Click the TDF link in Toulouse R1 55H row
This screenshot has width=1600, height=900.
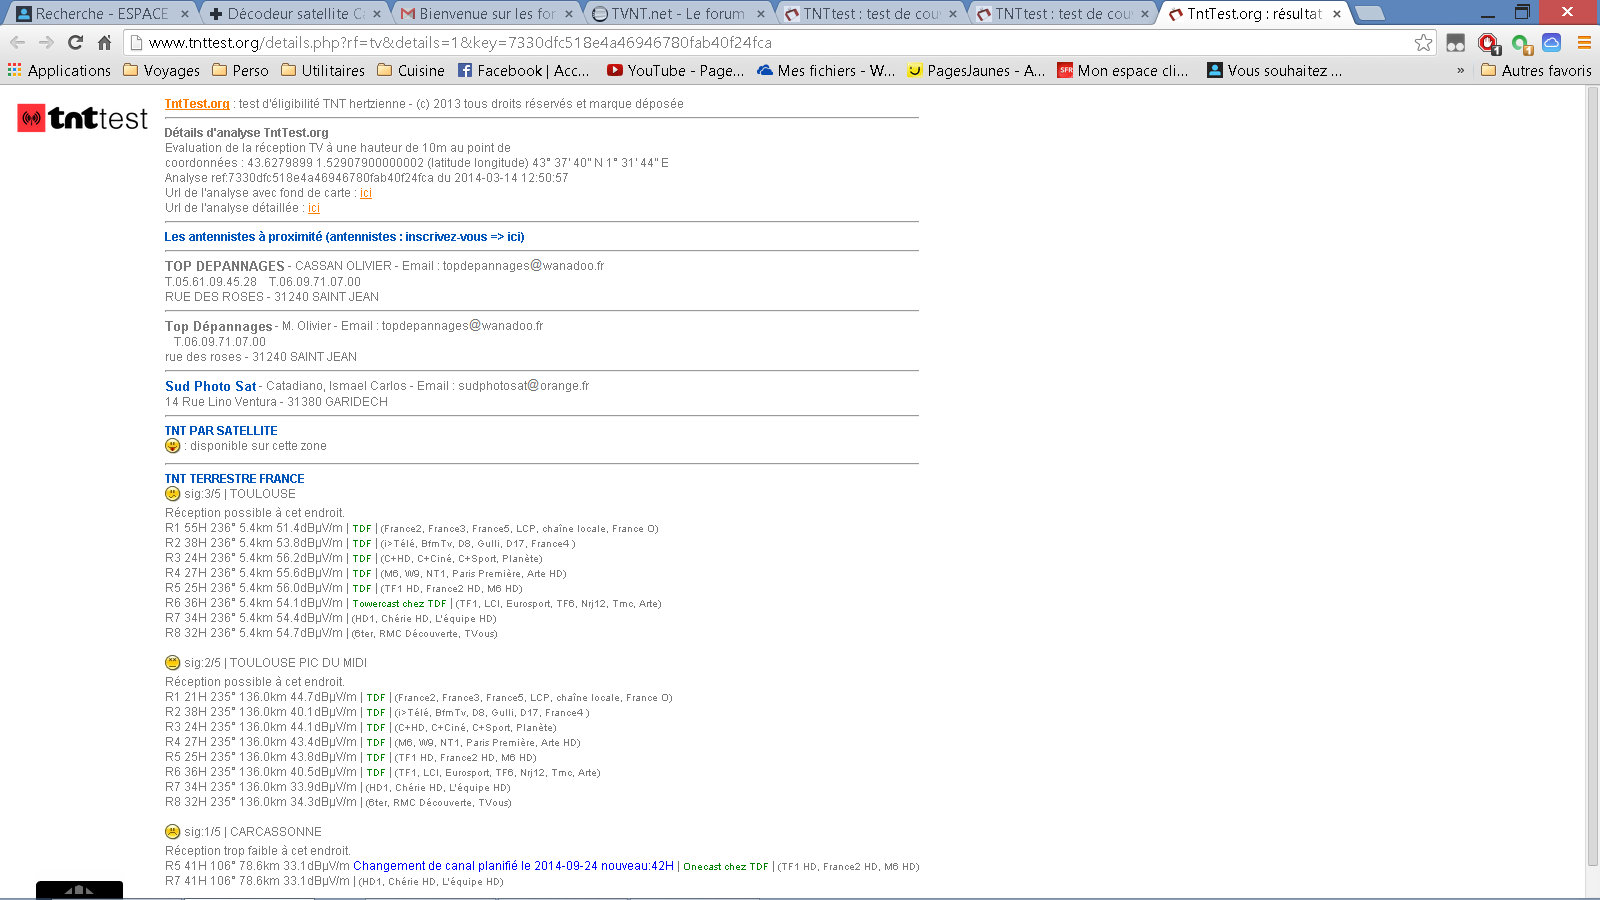click(362, 529)
